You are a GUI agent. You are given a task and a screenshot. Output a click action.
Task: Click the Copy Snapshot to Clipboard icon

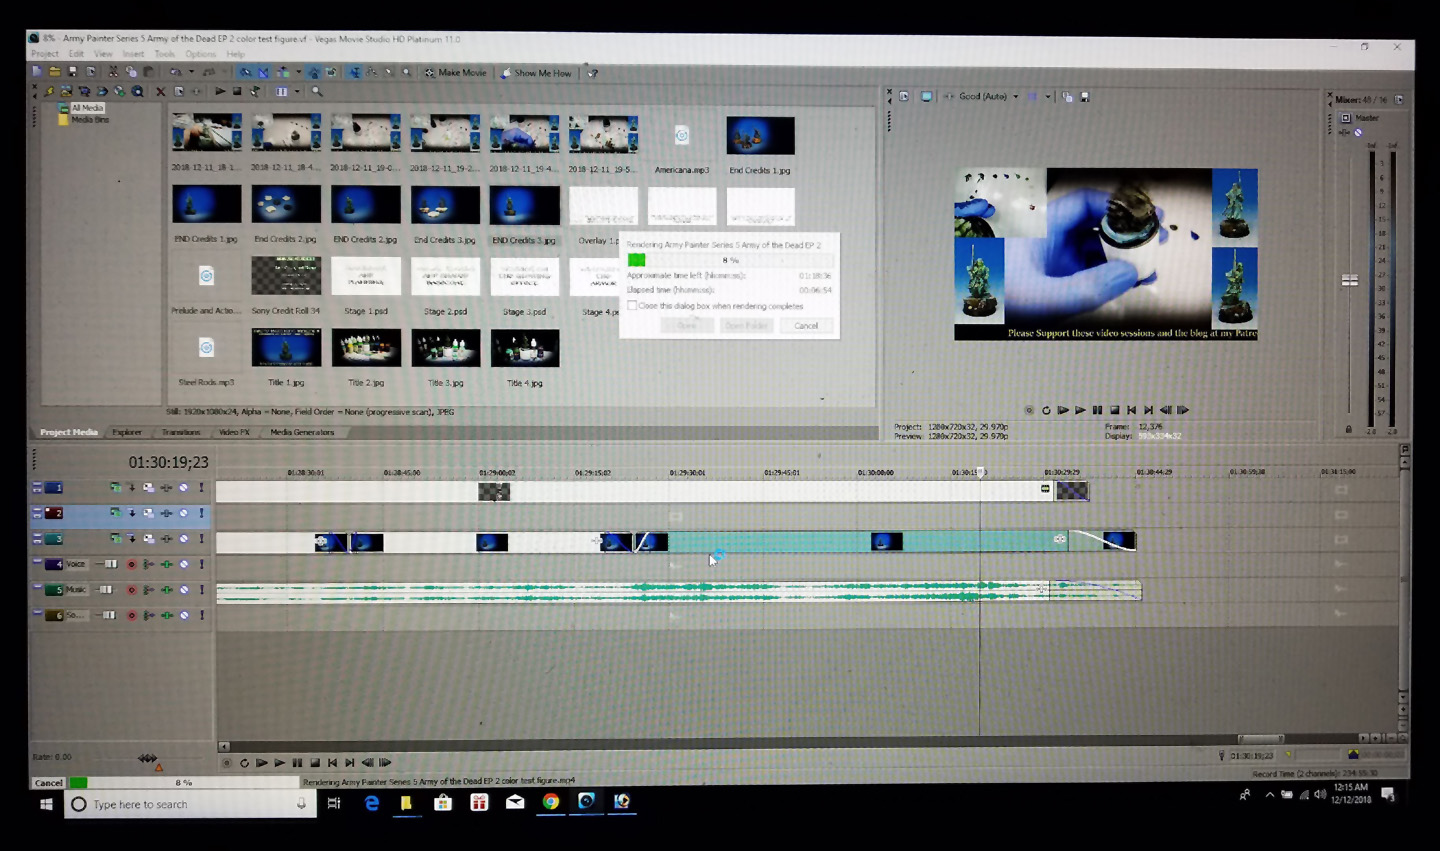click(1067, 97)
